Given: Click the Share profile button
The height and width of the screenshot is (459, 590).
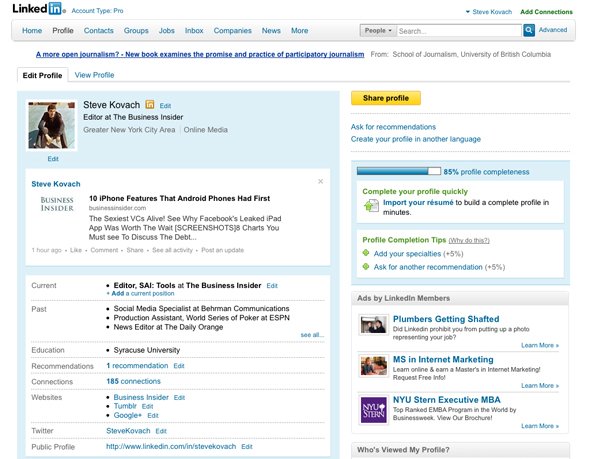Looking at the screenshot, I should pyautogui.click(x=386, y=98).
